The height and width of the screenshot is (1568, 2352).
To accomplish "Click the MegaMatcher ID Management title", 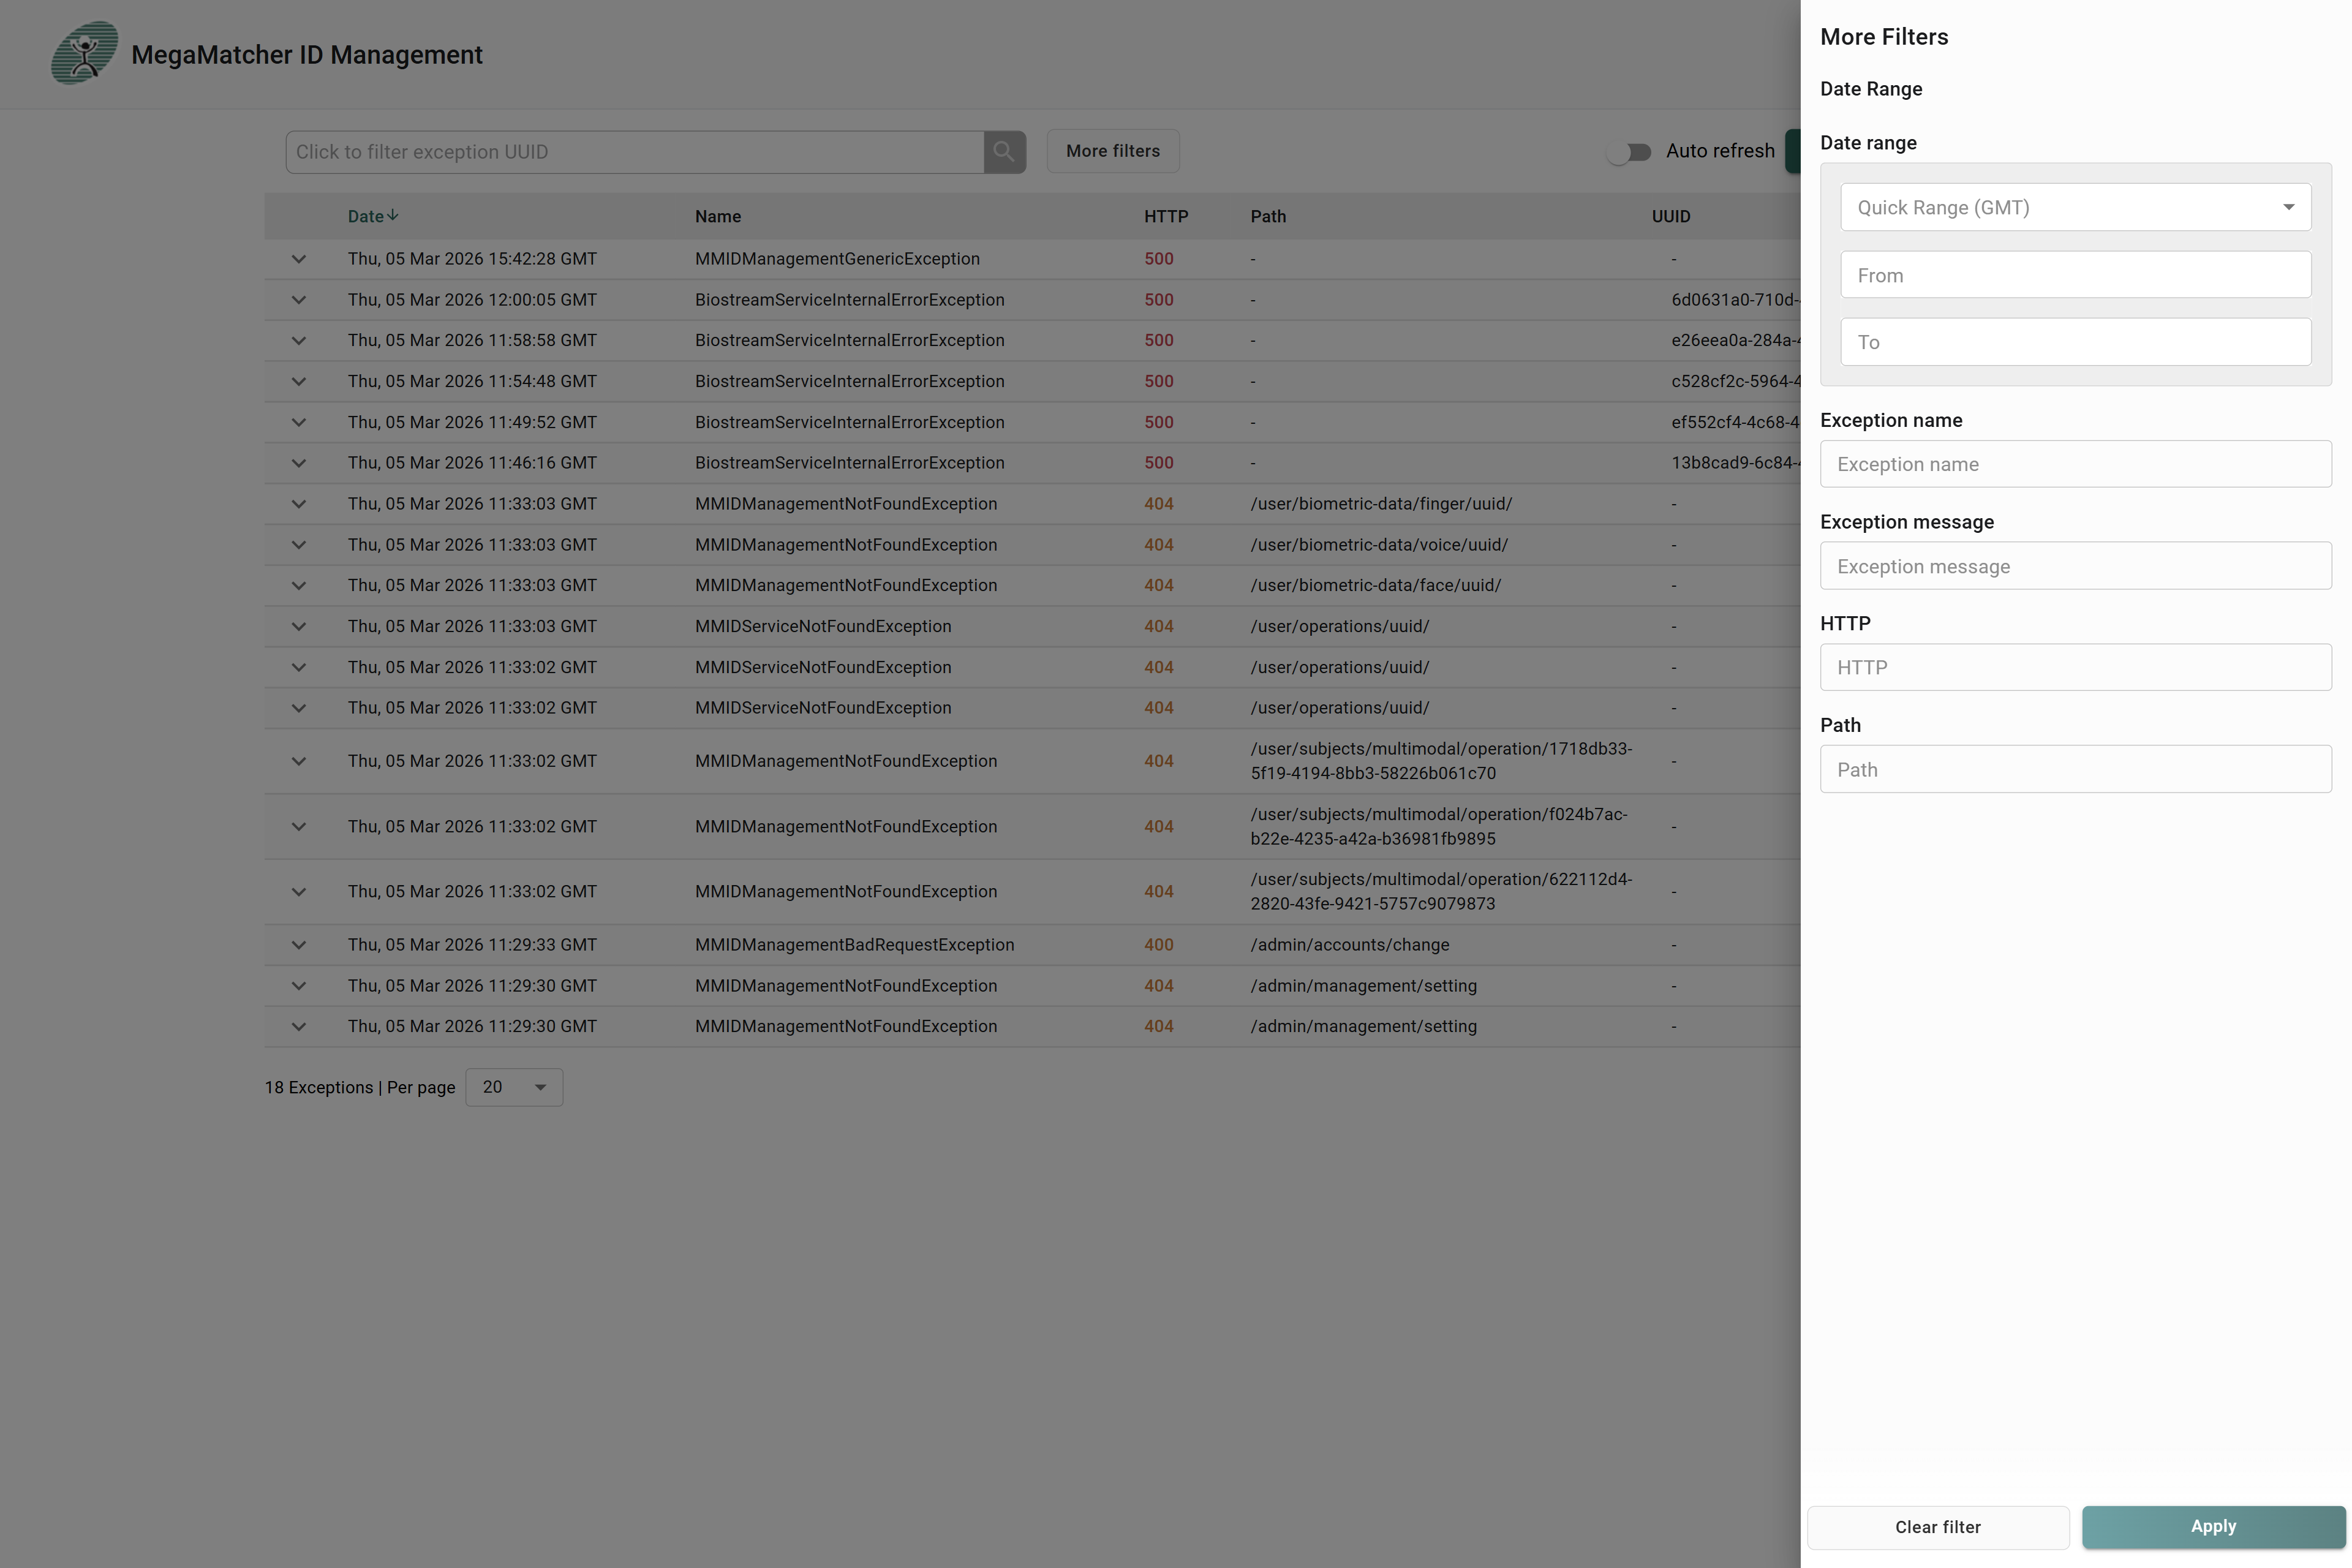I will pos(307,55).
